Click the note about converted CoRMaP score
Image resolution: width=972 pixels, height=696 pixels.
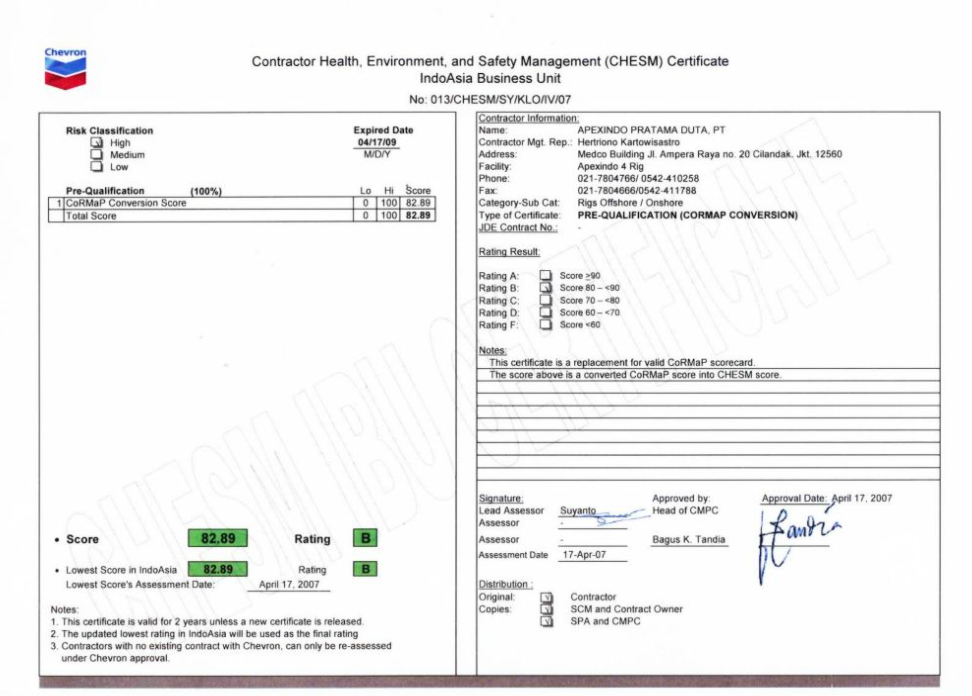pyautogui.click(x=635, y=375)
